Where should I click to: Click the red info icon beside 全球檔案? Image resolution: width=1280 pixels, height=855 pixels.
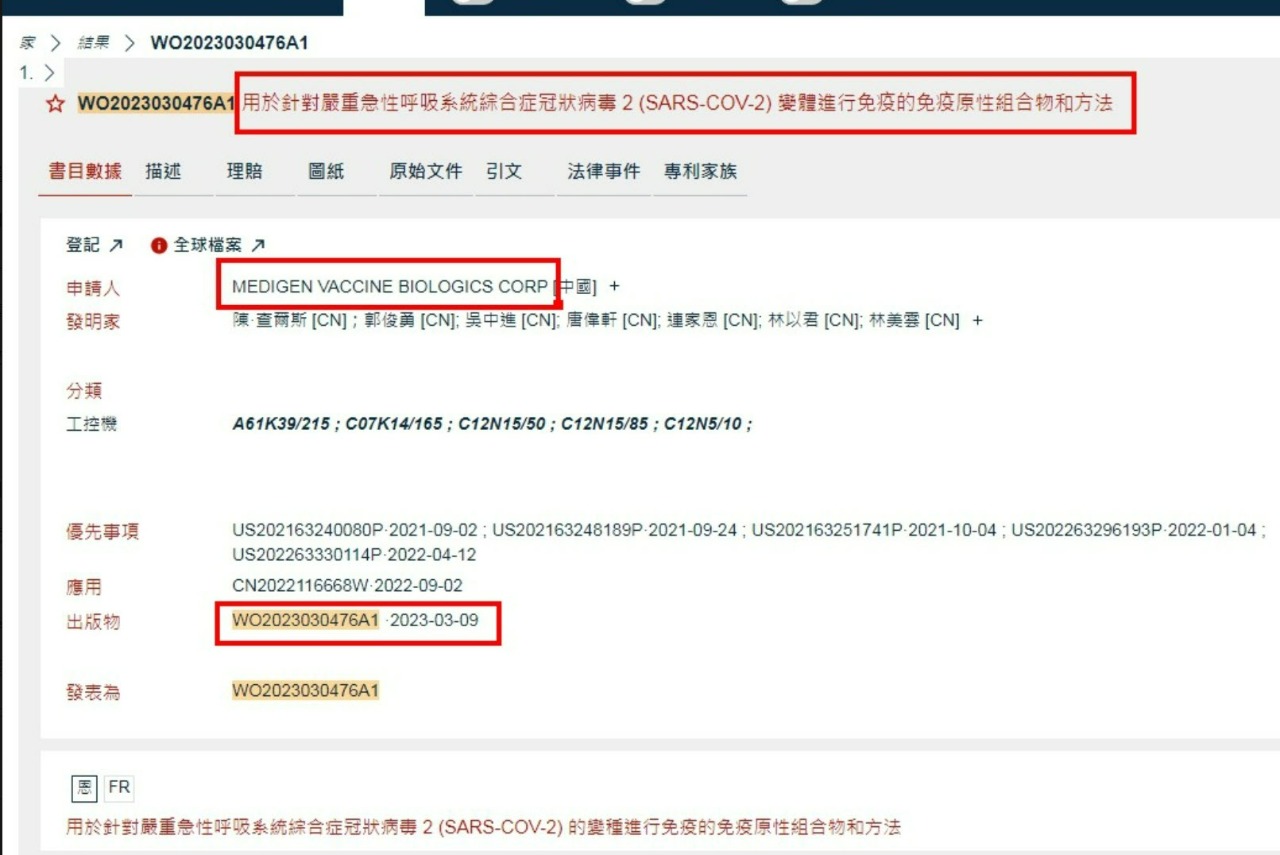pos(158,245)
